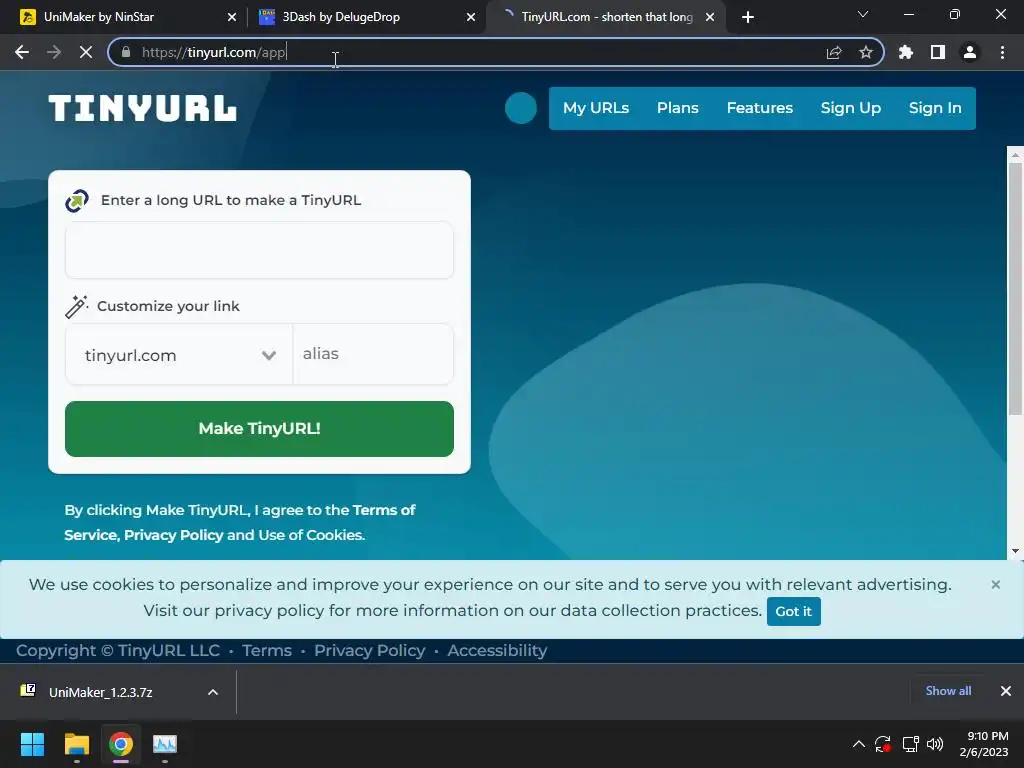The height and width of the screenshot is (768, 1024).
Task: Open the Windows Start menu
Action: click(x=33, y=744)
